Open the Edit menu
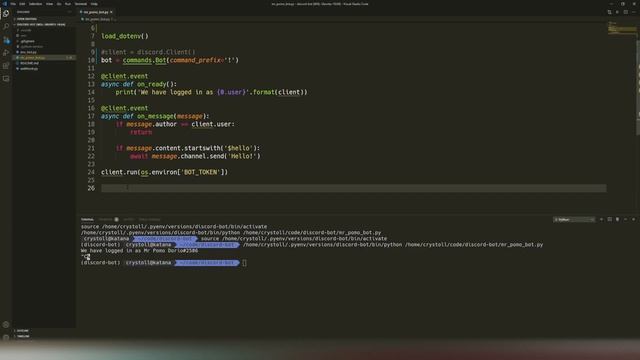The width and height of the screenshot is (640, 360). click(x=22, y=4)
